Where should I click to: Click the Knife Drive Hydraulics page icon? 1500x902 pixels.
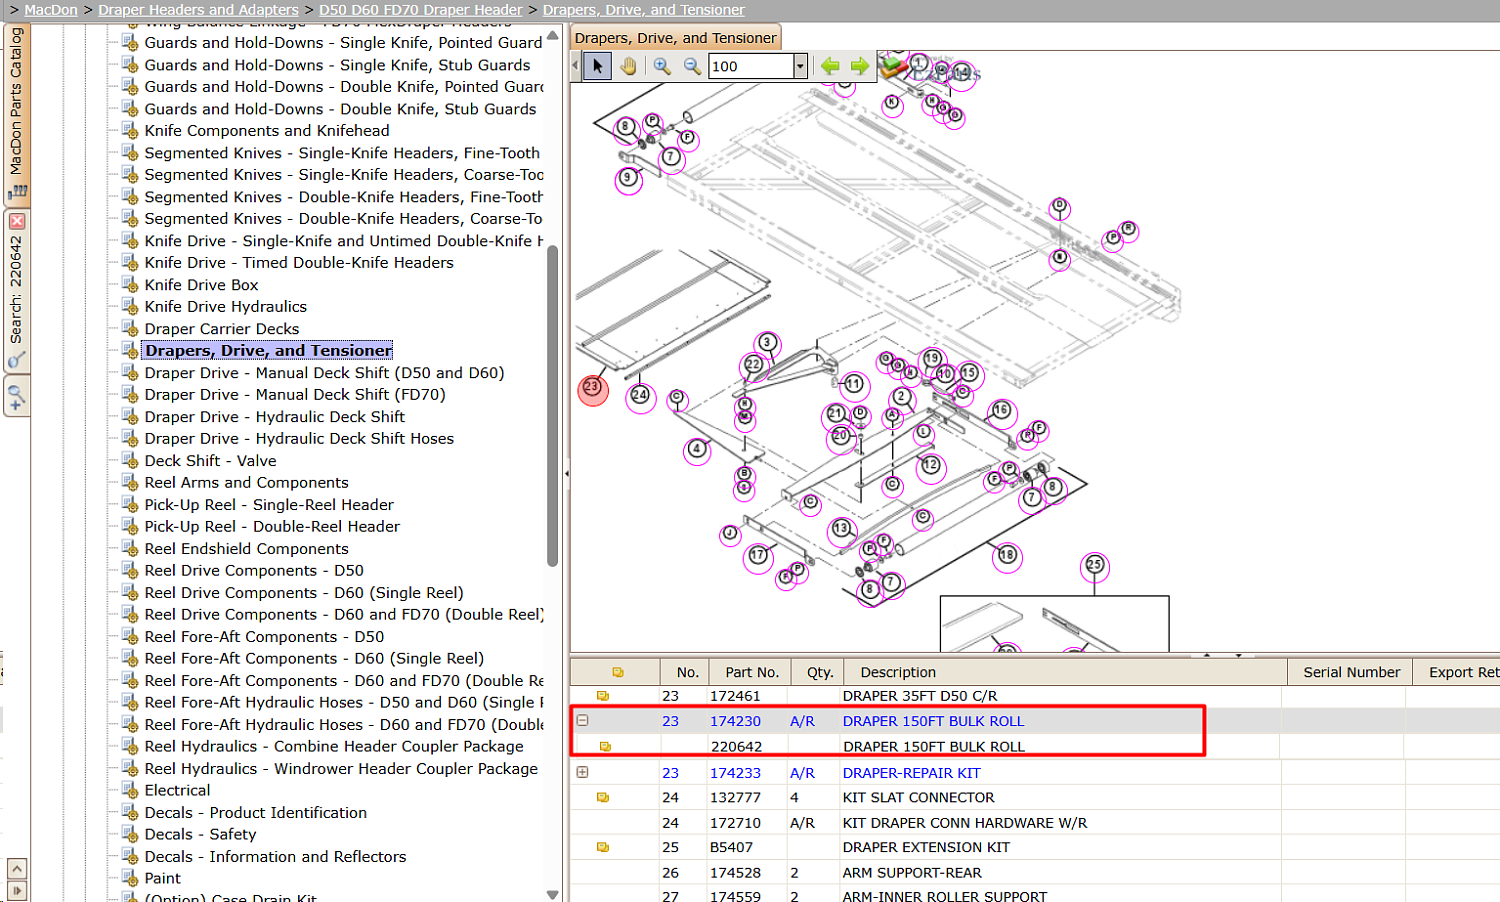(130, 306)
